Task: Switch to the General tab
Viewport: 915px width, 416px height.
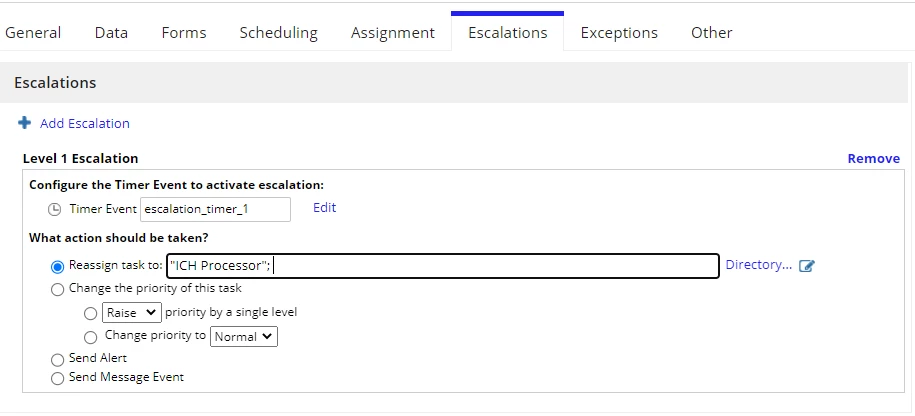Action: click(33, 33)
